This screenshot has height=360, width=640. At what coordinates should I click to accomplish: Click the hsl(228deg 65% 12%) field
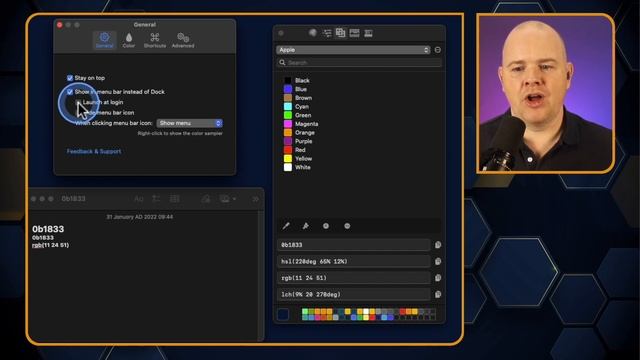coord(353,261)
